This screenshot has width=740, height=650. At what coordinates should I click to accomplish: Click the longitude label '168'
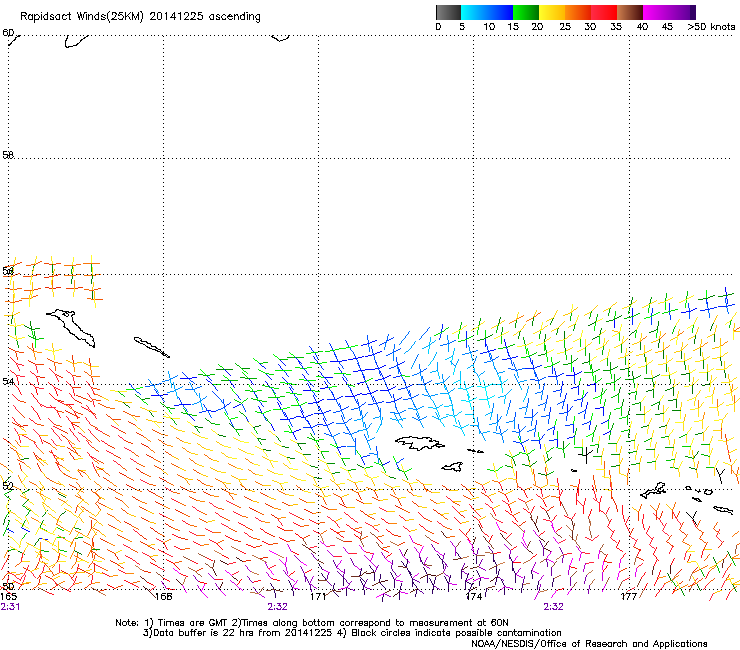click(164, 596)
